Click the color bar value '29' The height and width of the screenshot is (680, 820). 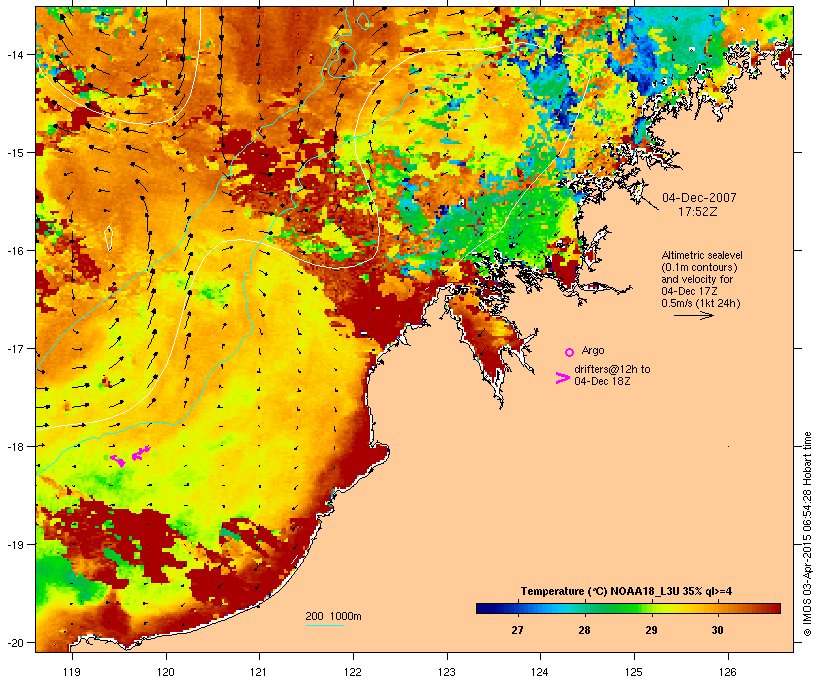651,630
